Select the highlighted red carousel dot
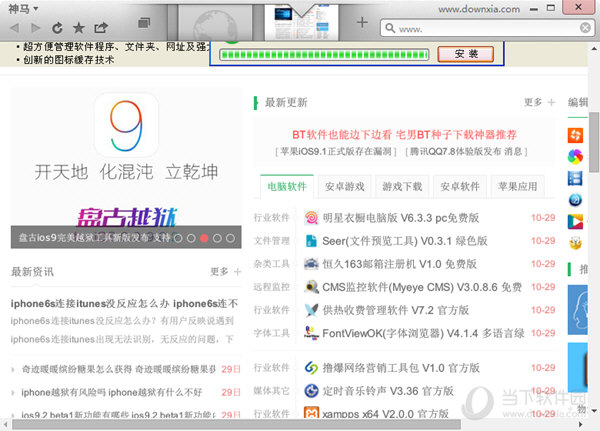The height and width of the screenshot is (431, 600). tap(204, 239)
